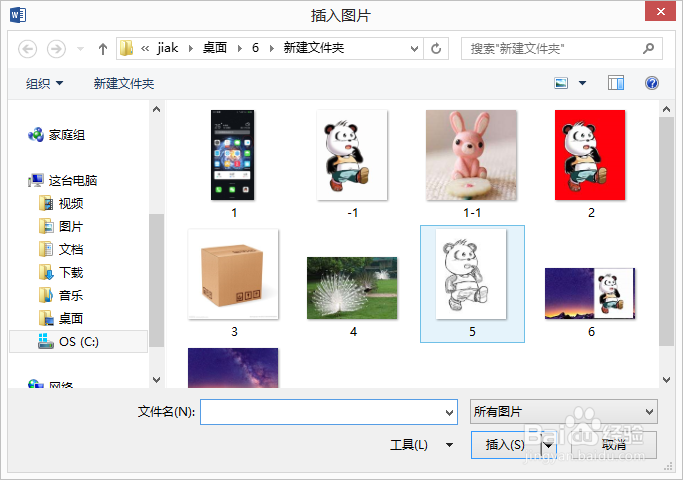Image resolution: width=683 pixels, height=480 pixels.
Task: Click the 视频 folder icon
Action: 46,203
